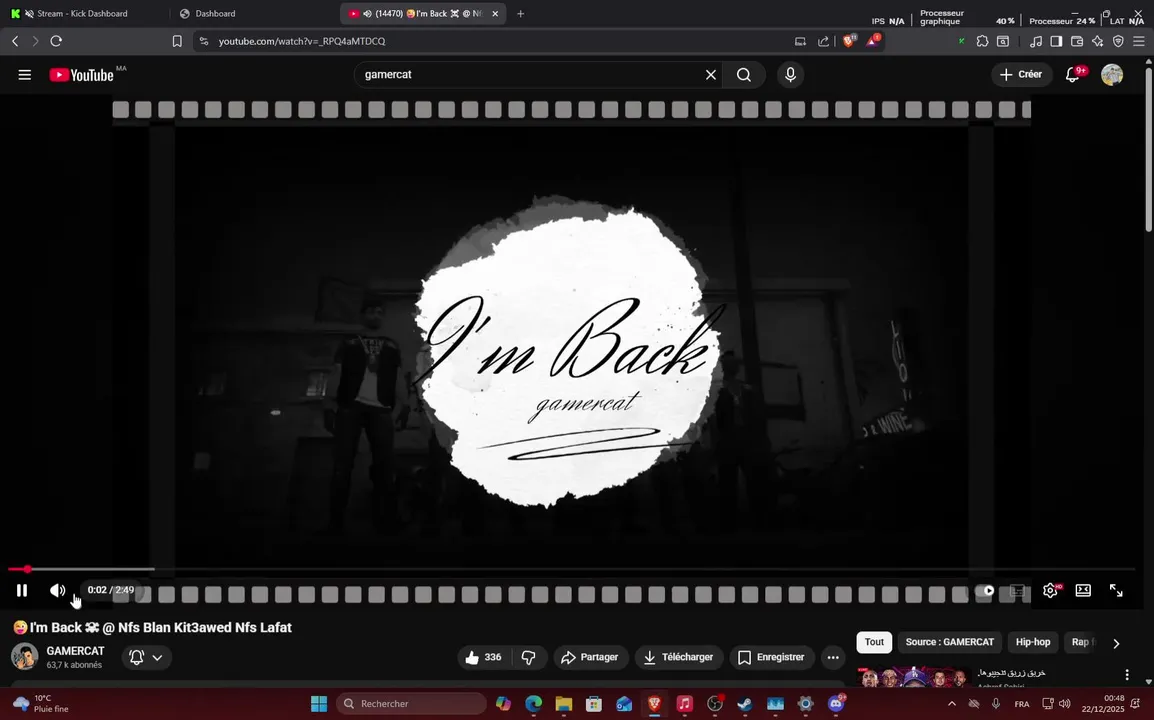Viewport: 1154px width, 720px height.
Task: Share this page using the share icon
Action: coord(824,41)
